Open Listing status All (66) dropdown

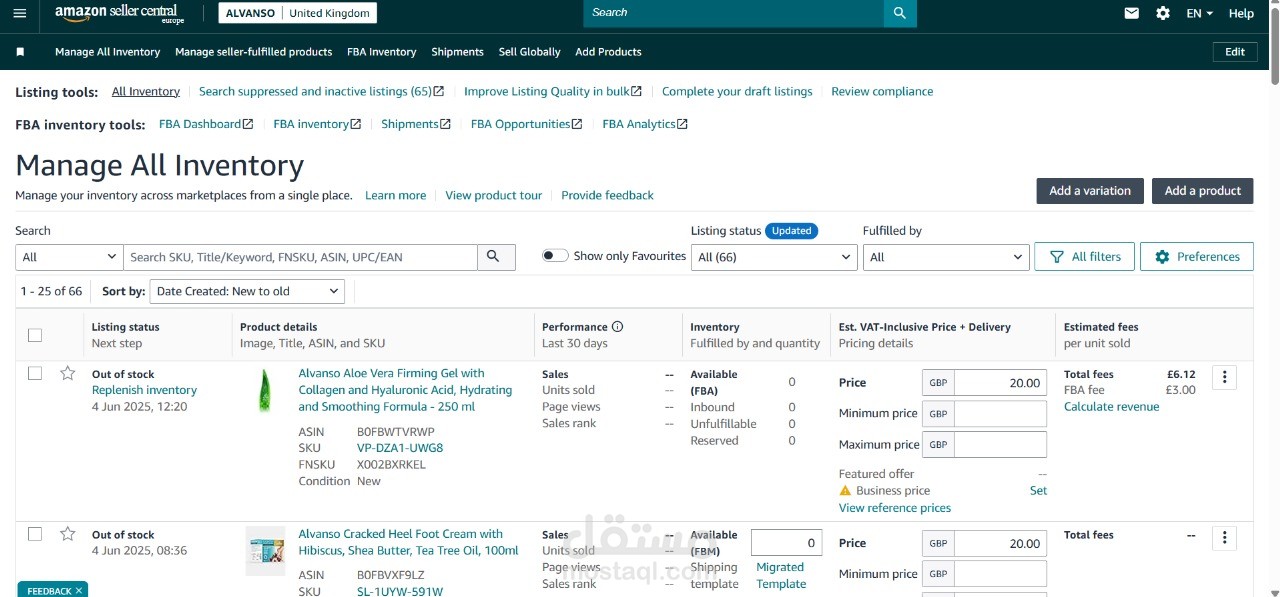point(774,257)
